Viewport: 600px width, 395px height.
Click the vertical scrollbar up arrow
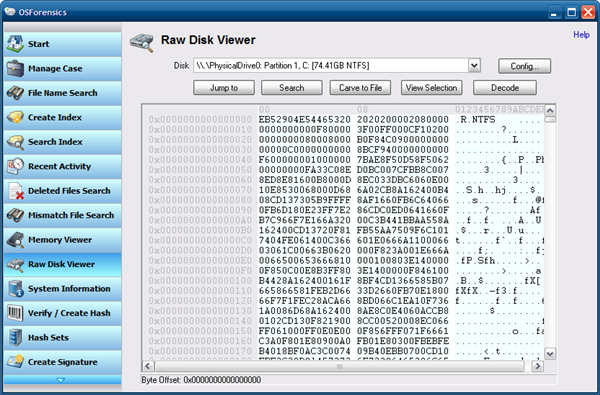(x=550, y=110)
